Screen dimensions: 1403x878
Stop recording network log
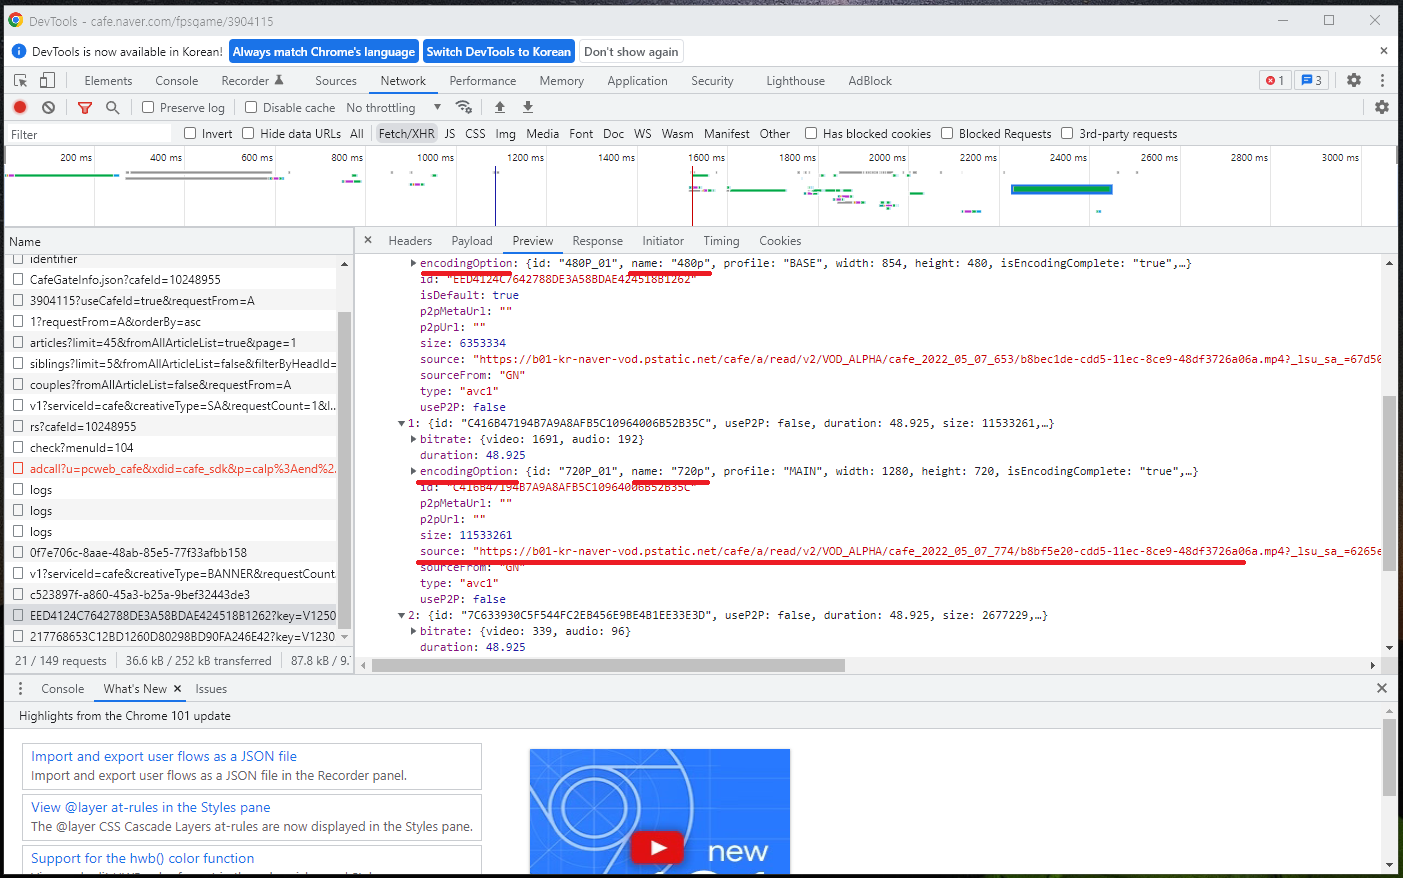point(20,107)
